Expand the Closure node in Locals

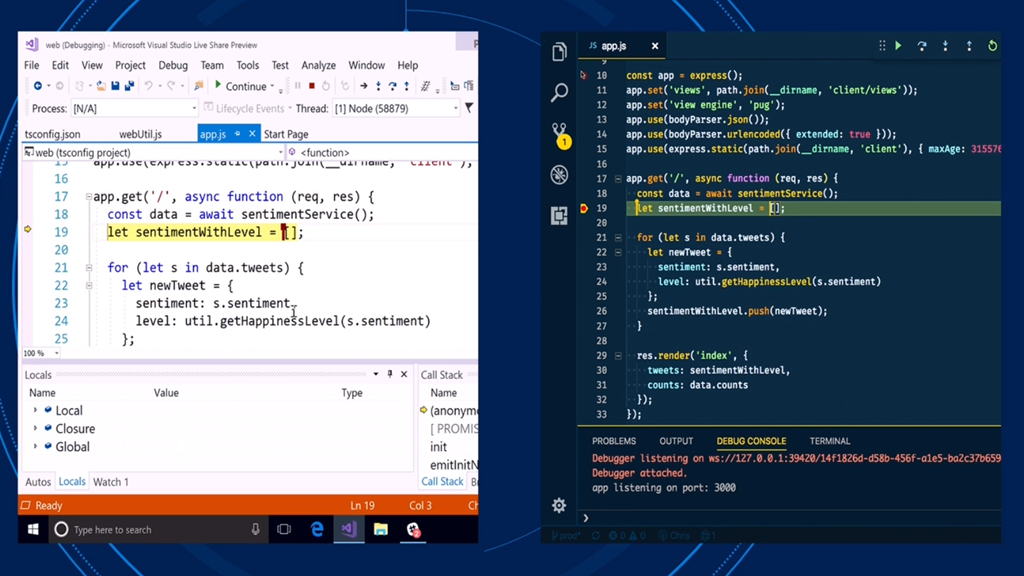[36, 429]
